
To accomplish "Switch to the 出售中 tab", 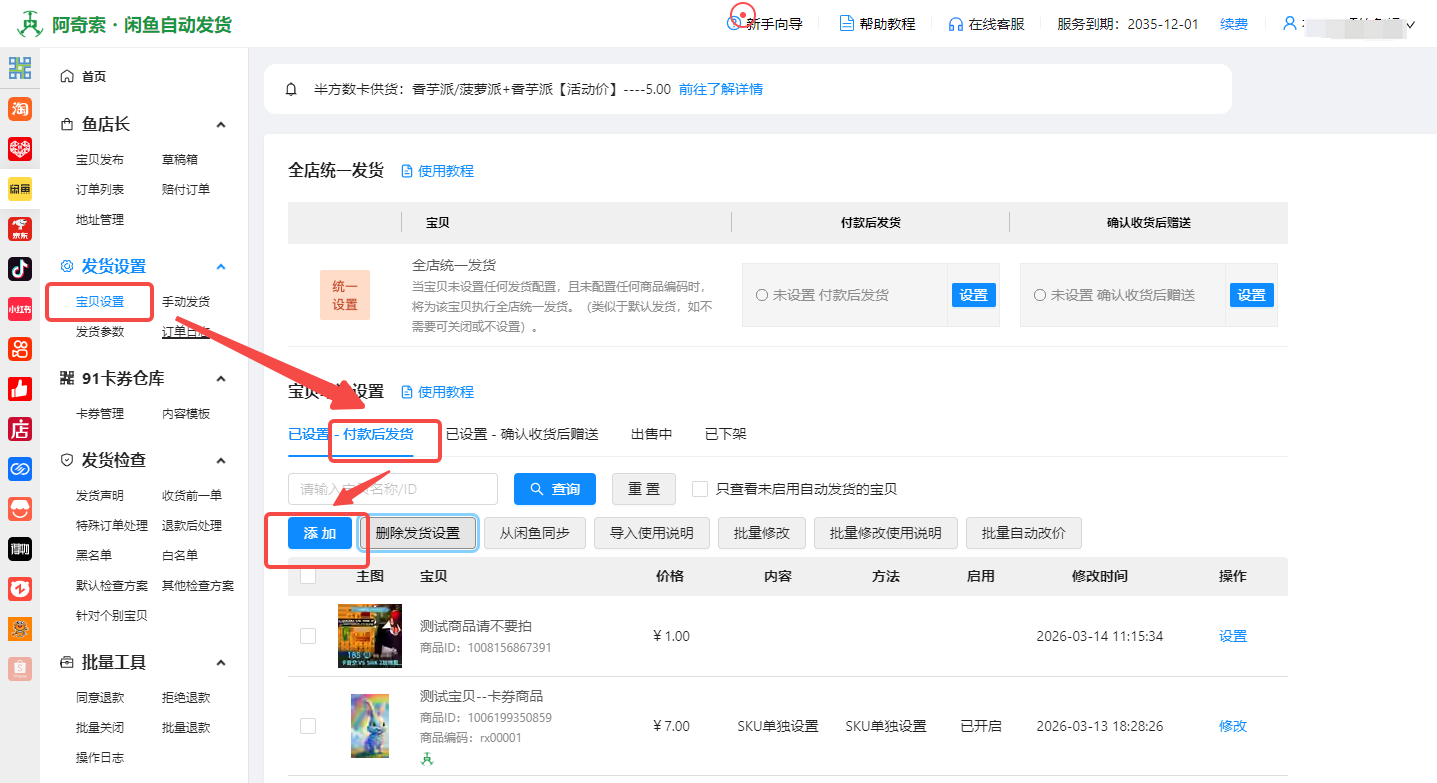I will click(x=651, y=434).
